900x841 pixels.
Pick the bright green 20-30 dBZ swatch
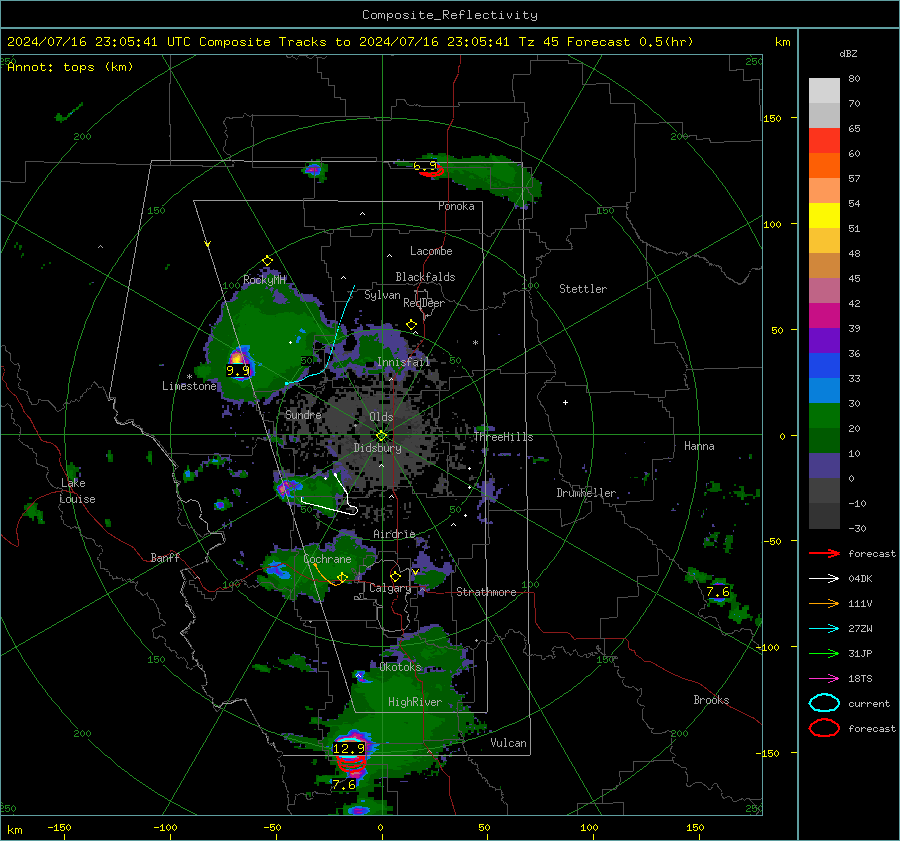(824, 416)
